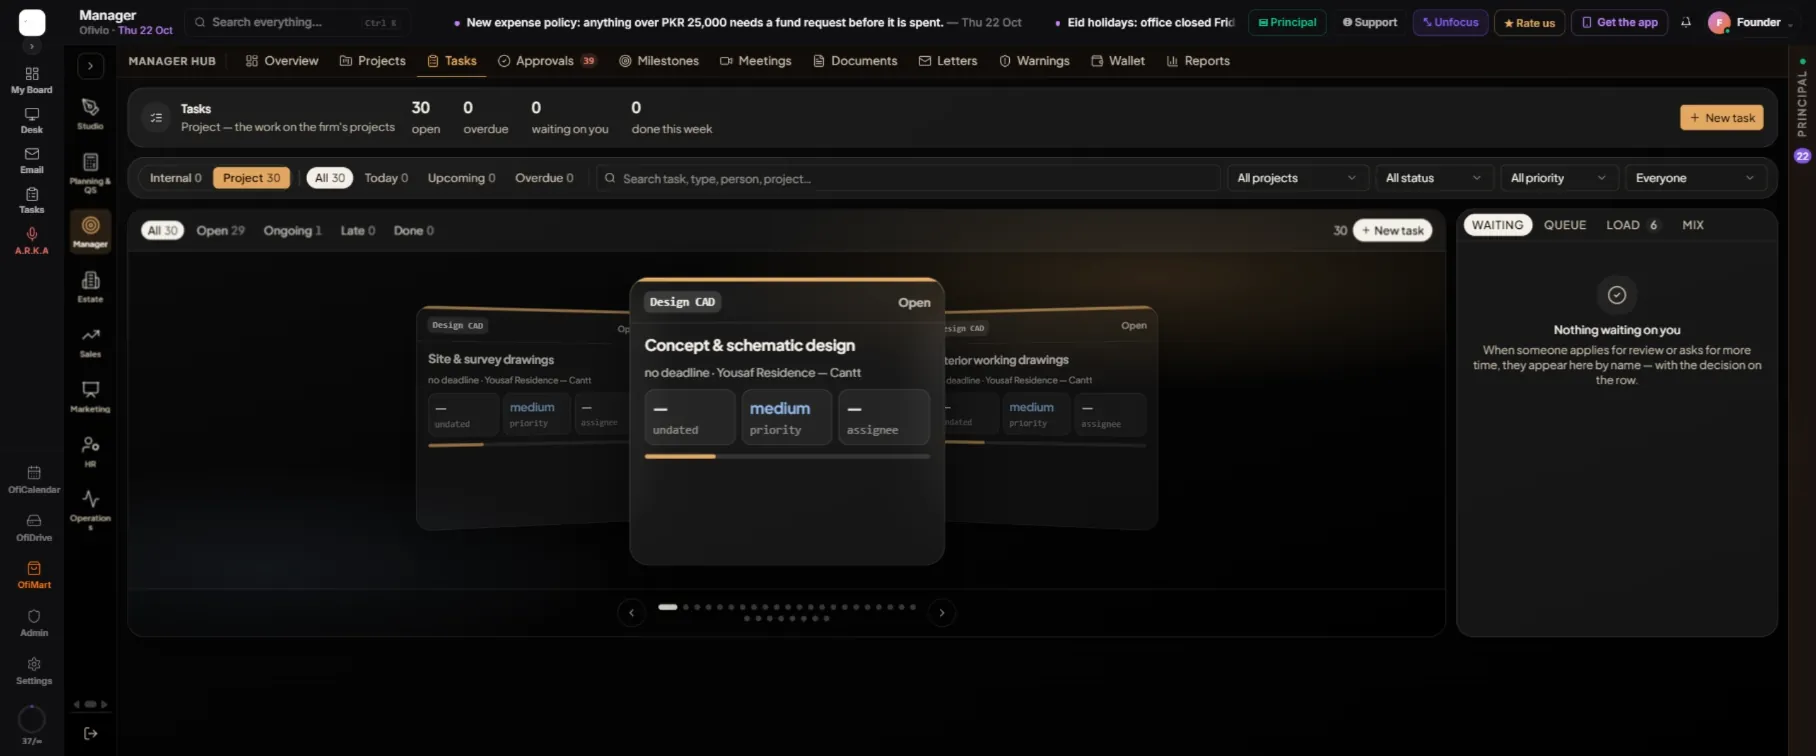
Task: Select the Overdue 0 filter pill
Action: pos(544,178)
